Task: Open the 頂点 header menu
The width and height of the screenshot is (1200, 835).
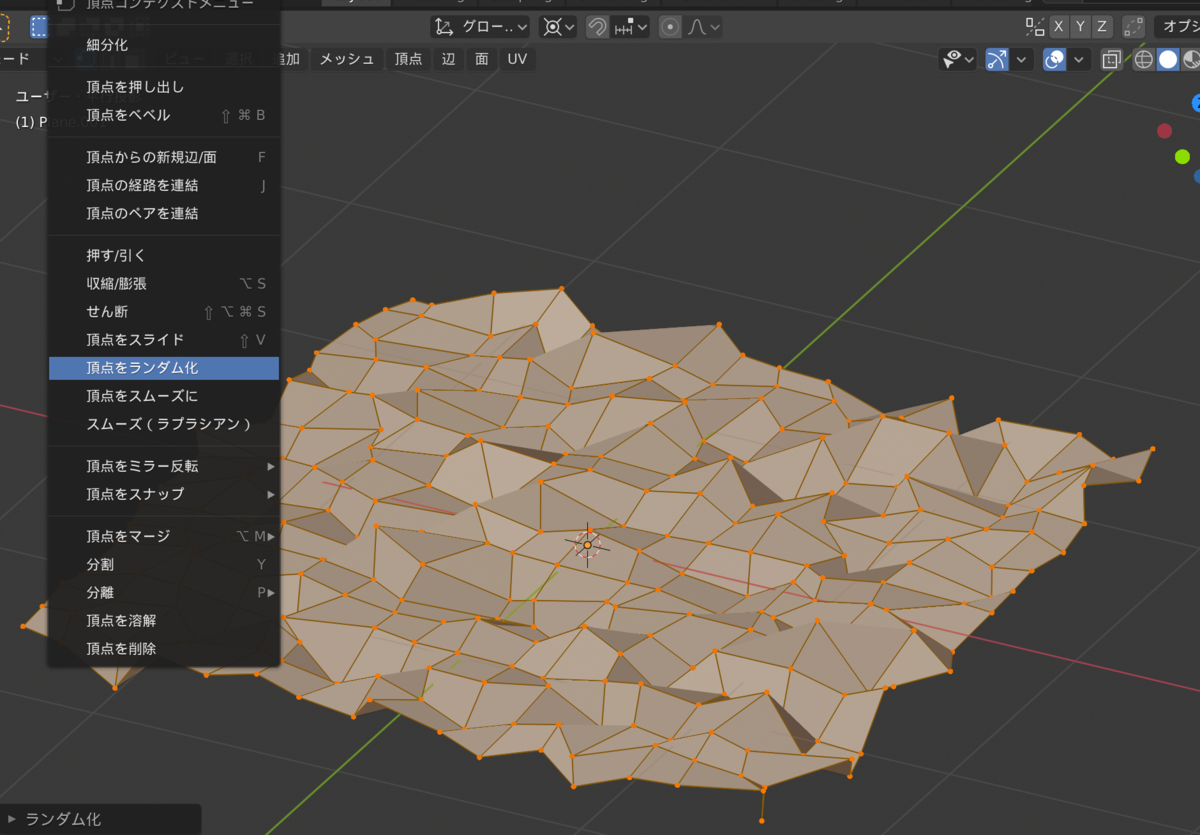Action: point(408,59)
